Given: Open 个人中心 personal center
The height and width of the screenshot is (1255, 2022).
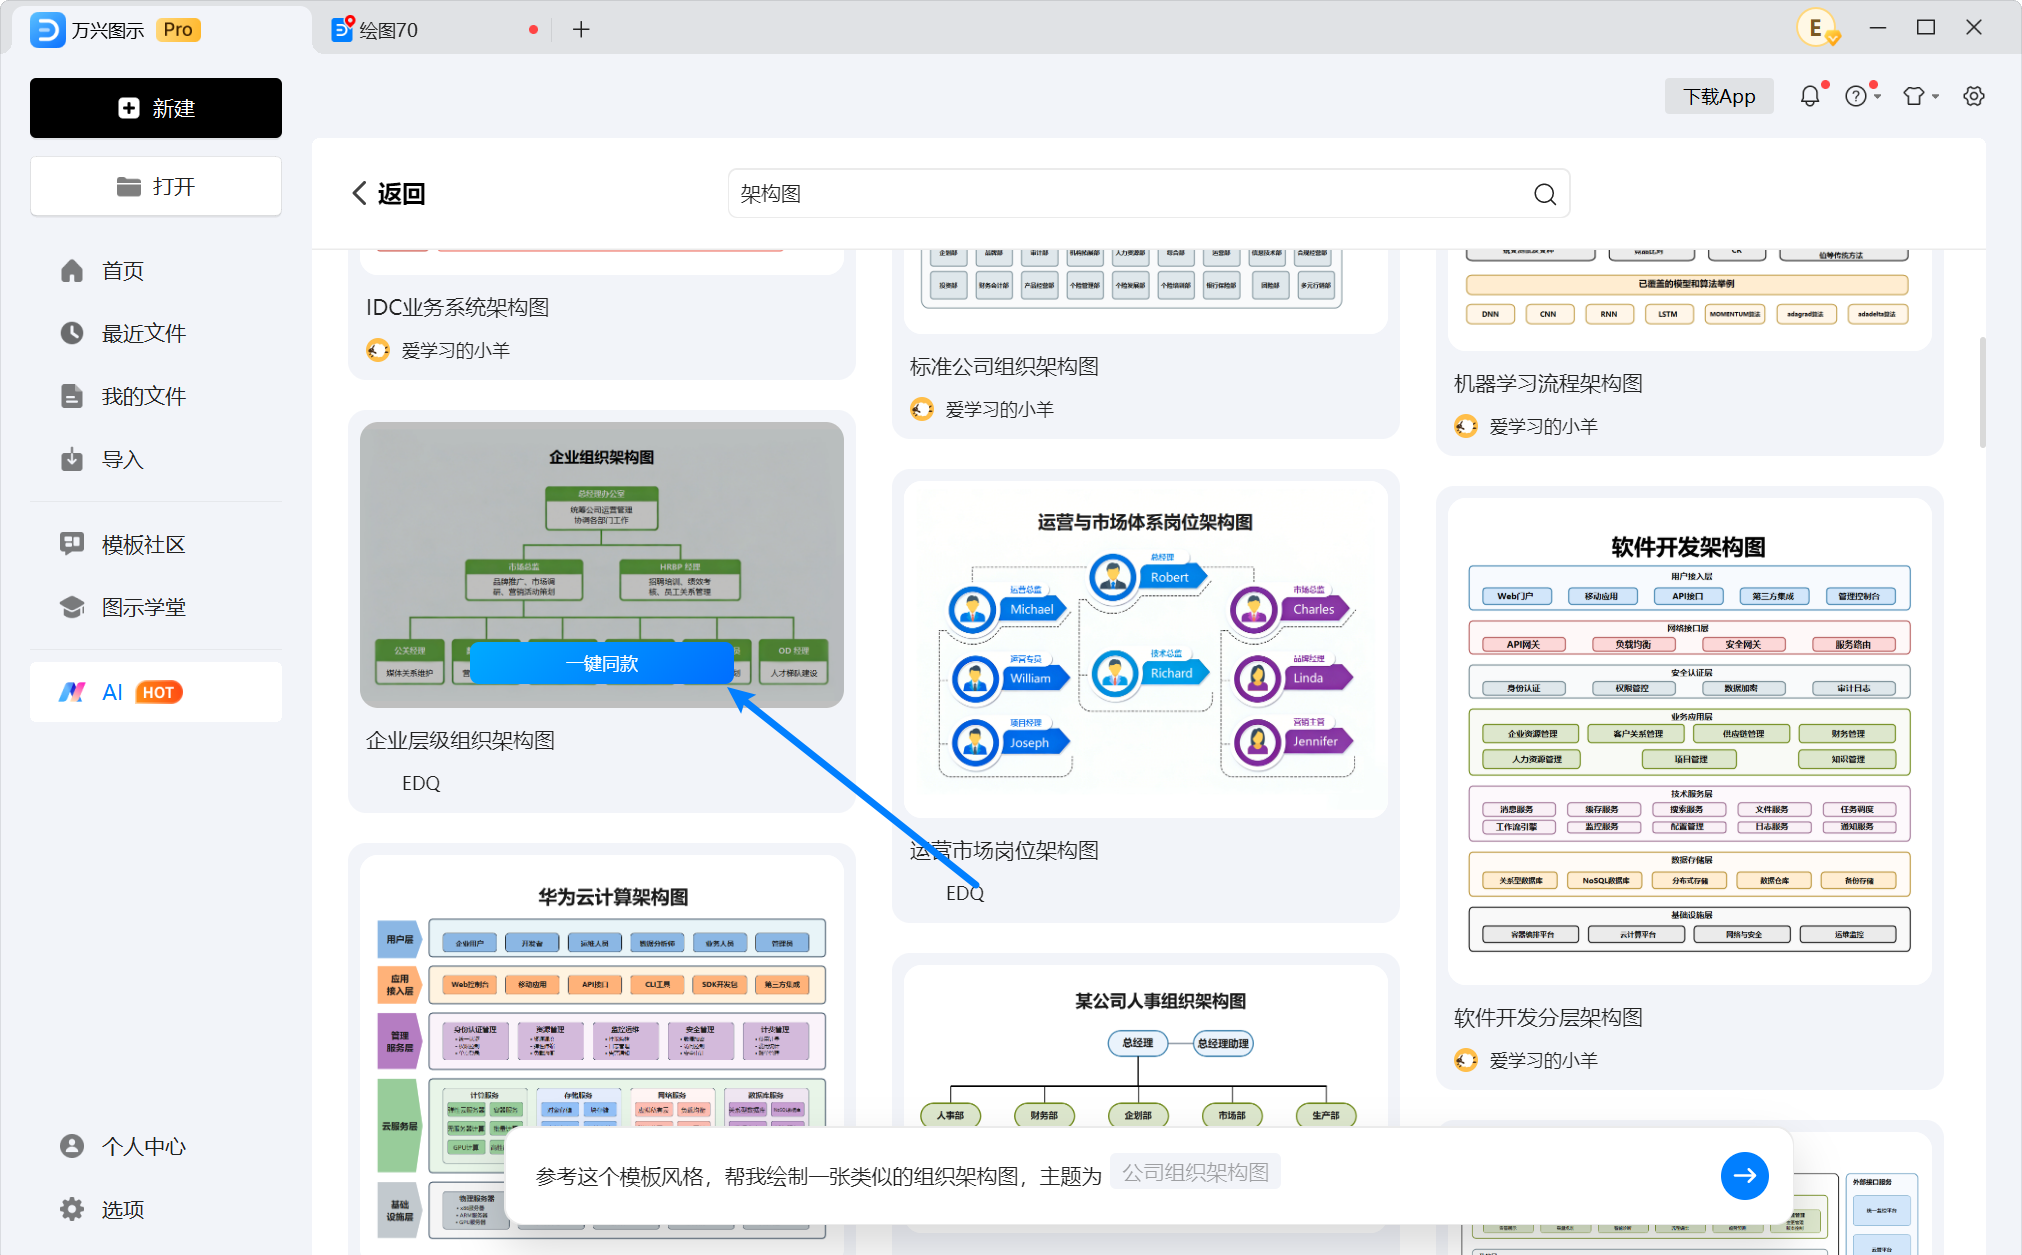Looking at the screenshot, I should 156,1146.
